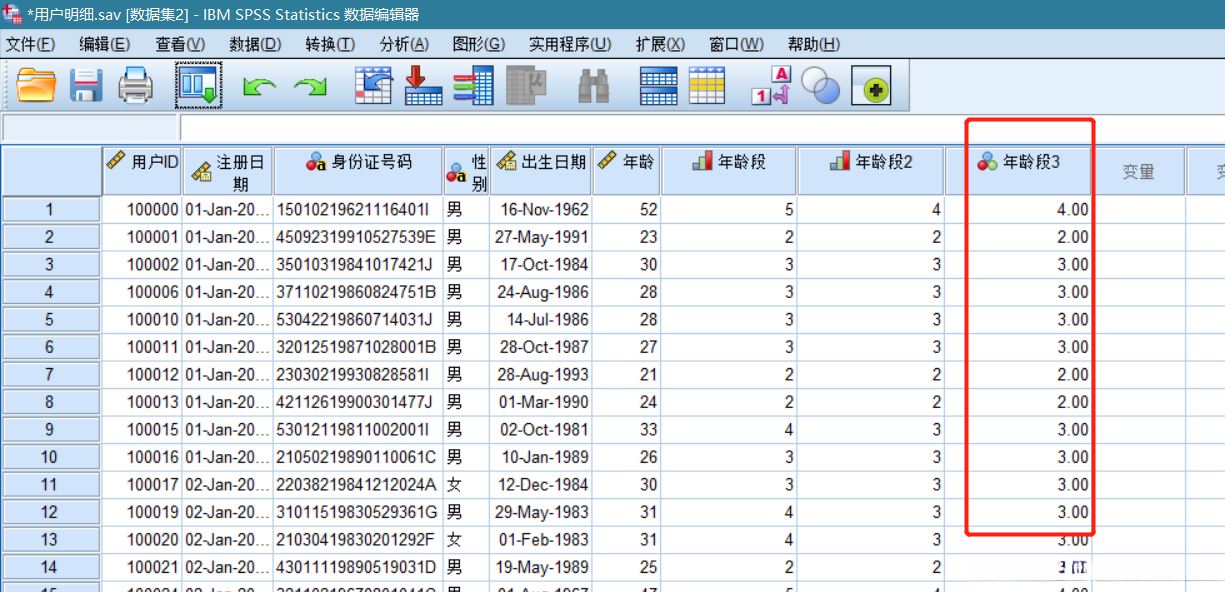Select the 身份证号码 column header

pyautogui.click(x=358, y=171)
